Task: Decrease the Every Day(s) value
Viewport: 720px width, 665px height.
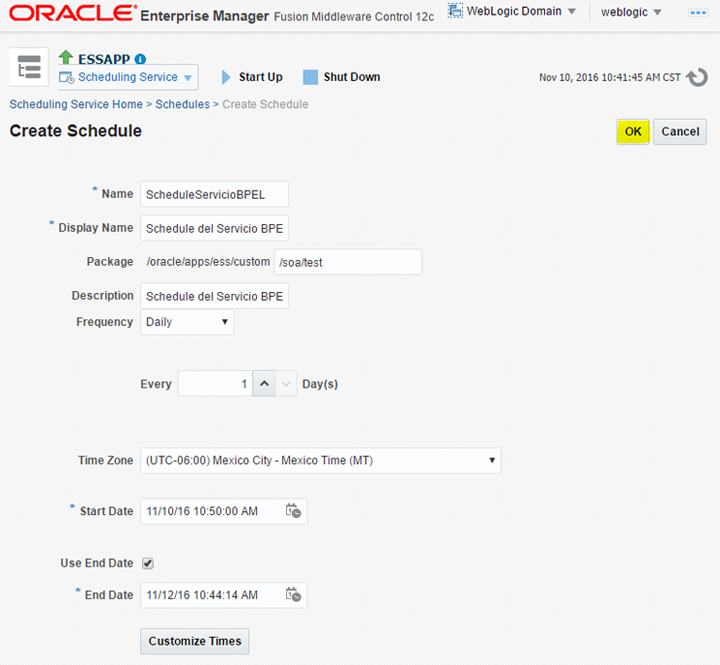Action: coord(286,383)
